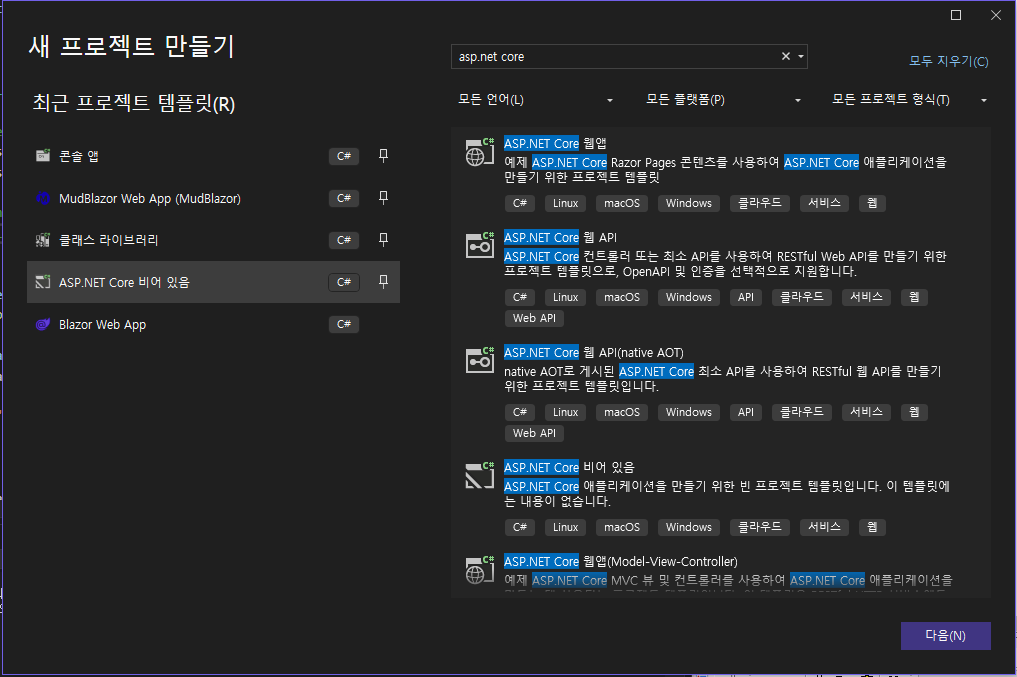This screenshot has height=677, width=1017.
Task: Pin the 콘솔 앱 recent template
Action: coord(383,156)
